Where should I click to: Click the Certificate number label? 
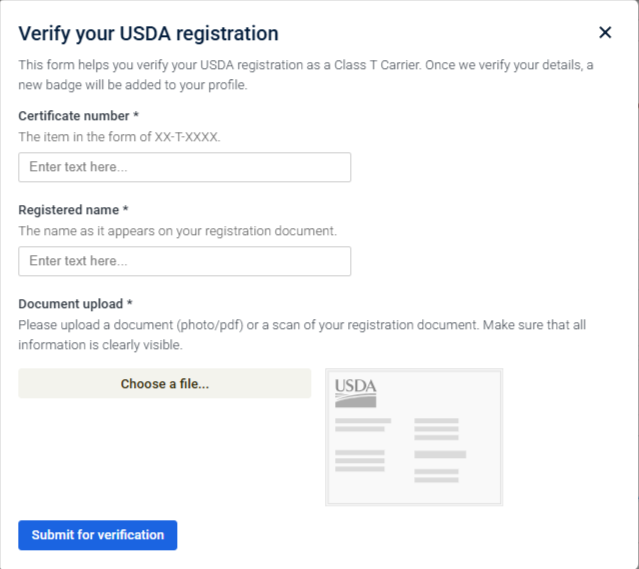click(x=74, y=116)
